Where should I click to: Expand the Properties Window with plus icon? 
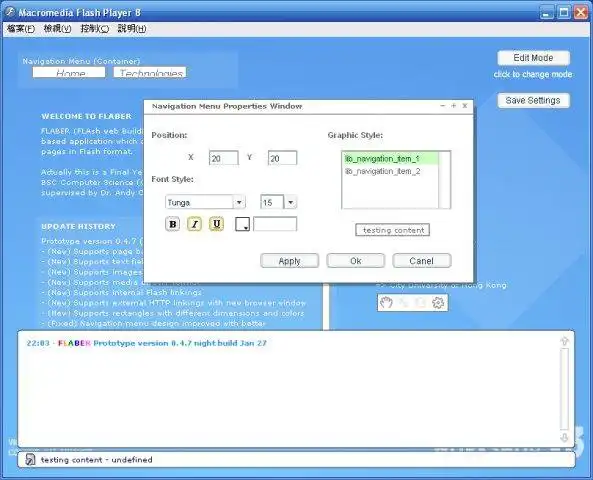tap(453, 106)
